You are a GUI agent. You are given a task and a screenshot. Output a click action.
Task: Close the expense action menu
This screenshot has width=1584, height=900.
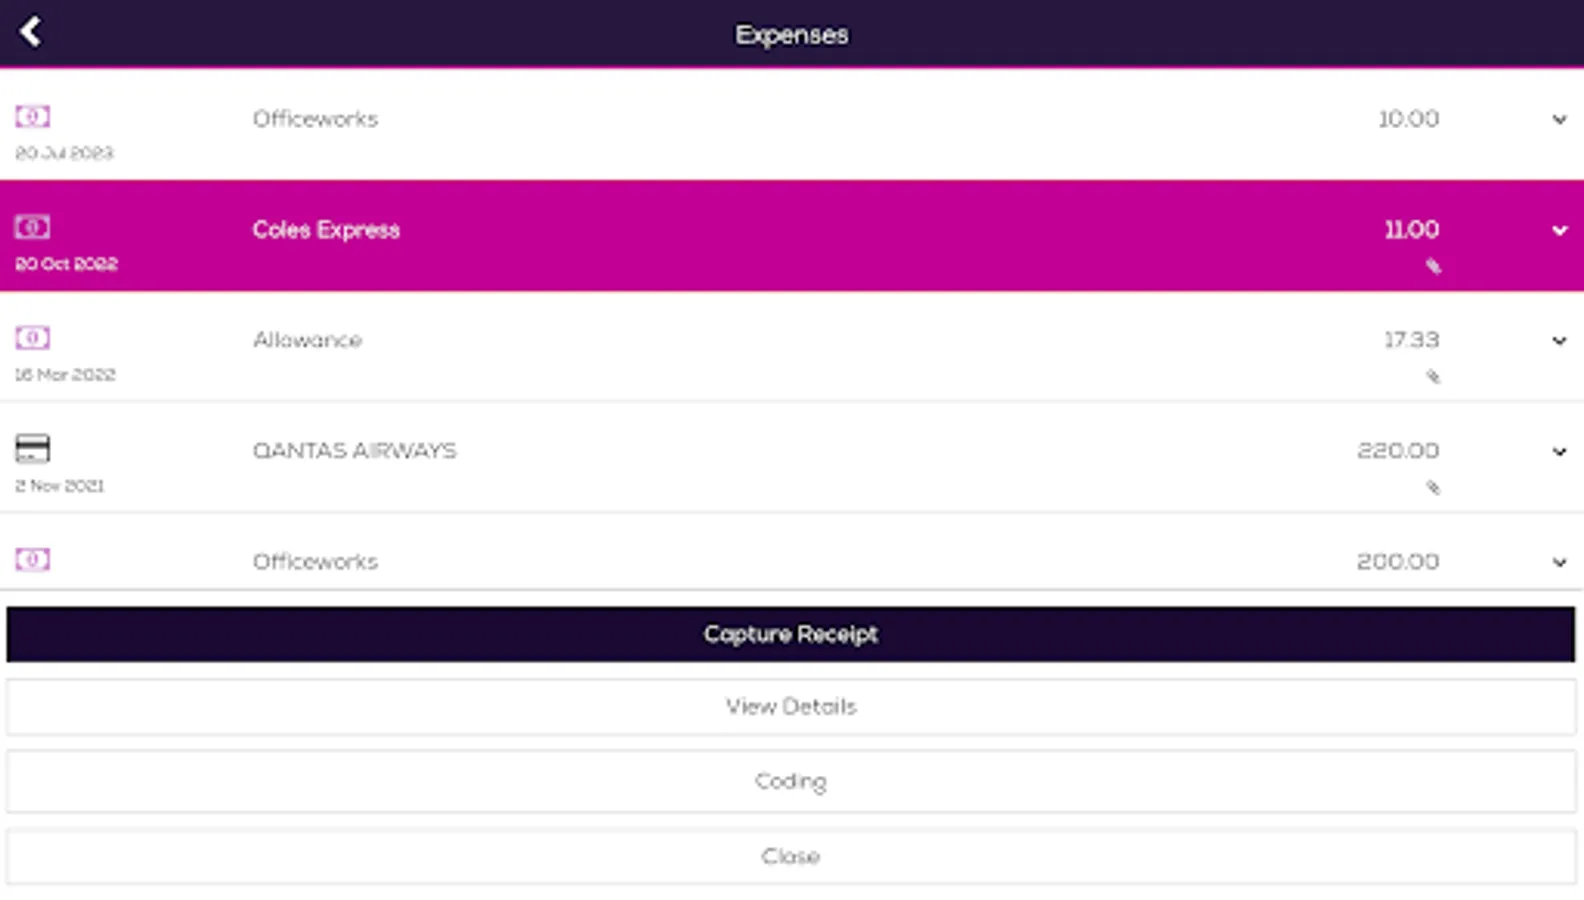coord(791,856)
